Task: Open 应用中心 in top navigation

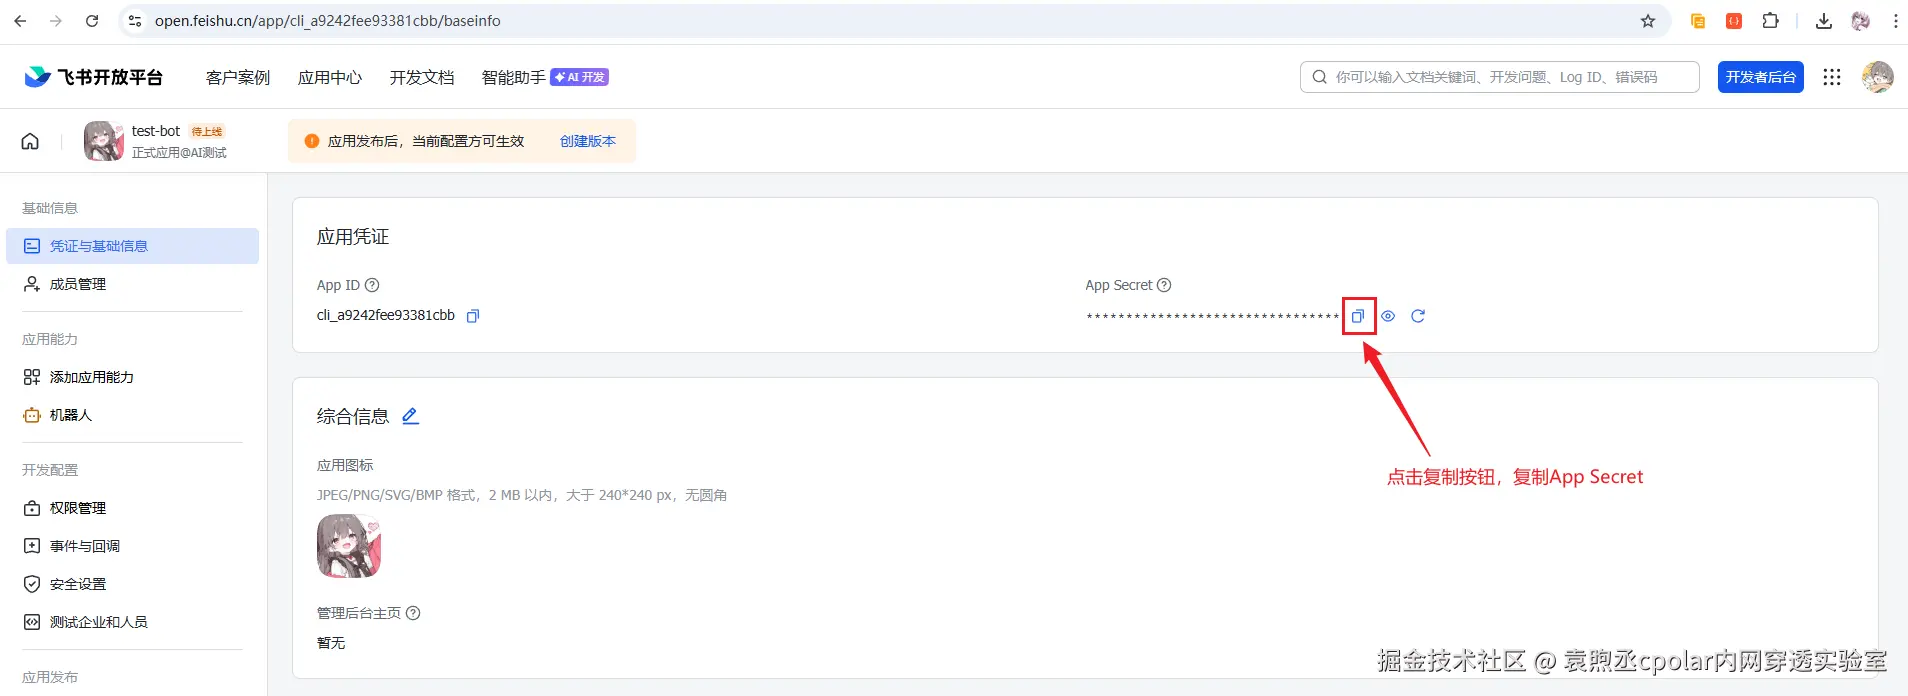Action: [x=330, y=77]
